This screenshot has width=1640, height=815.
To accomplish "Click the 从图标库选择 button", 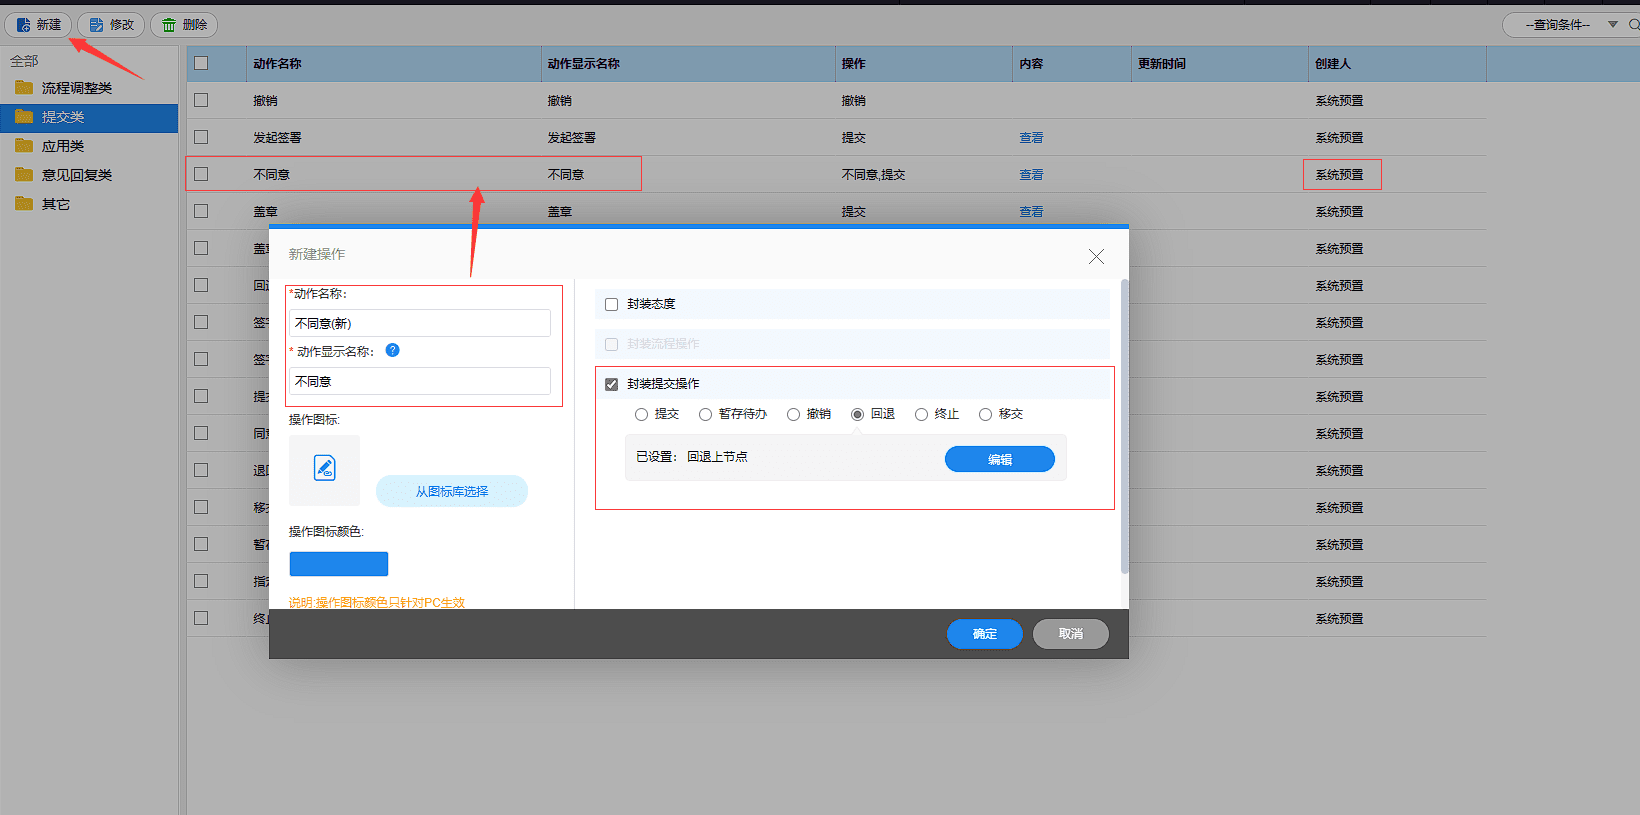I will [x=452, y=491].
